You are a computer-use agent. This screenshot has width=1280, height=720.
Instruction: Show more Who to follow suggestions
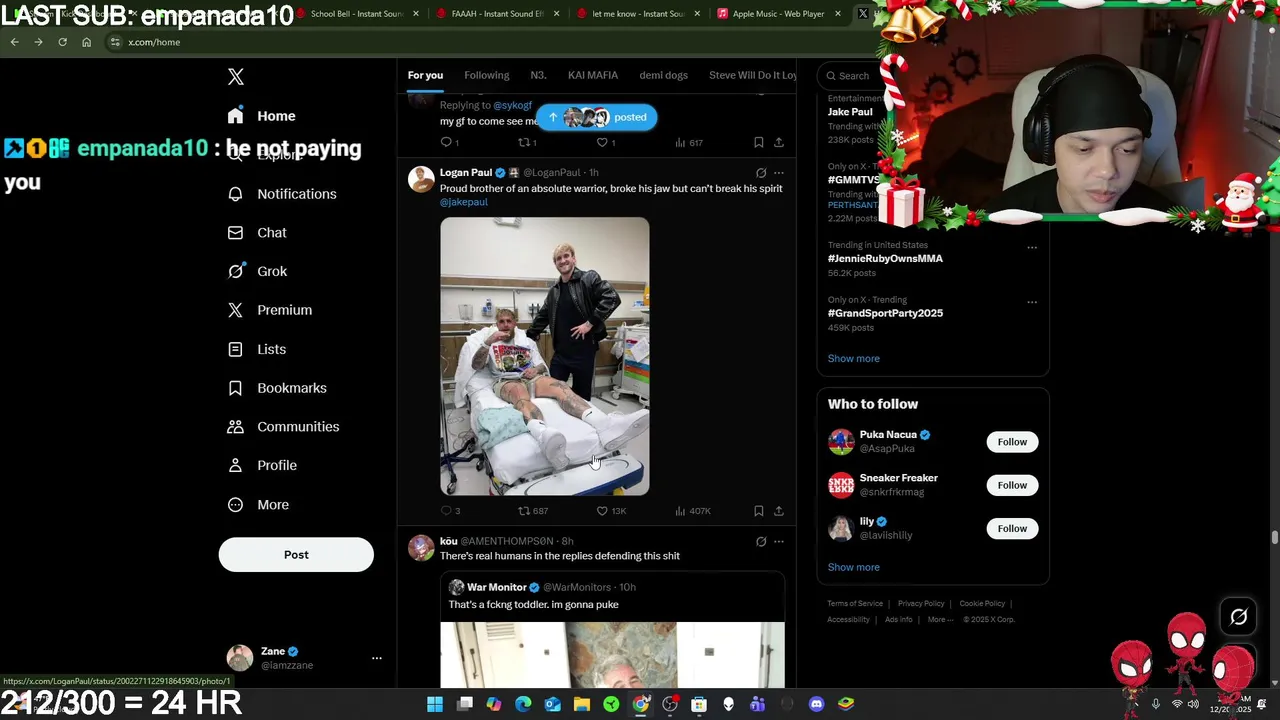click(x=853, y=567)
